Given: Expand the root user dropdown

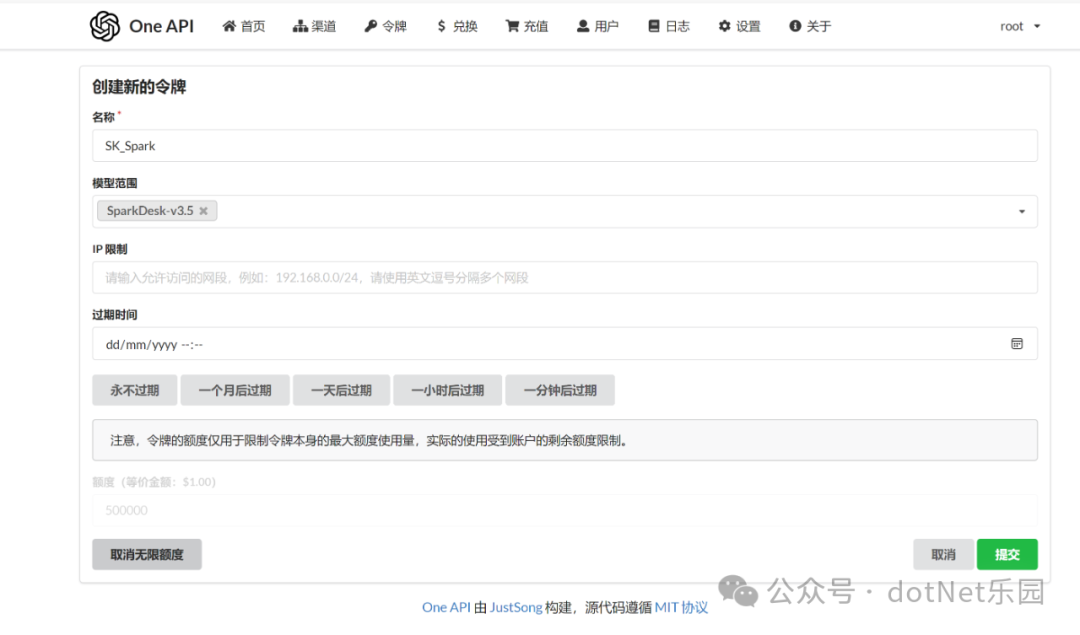Looking at the screenshot, I should [1020, 26].
